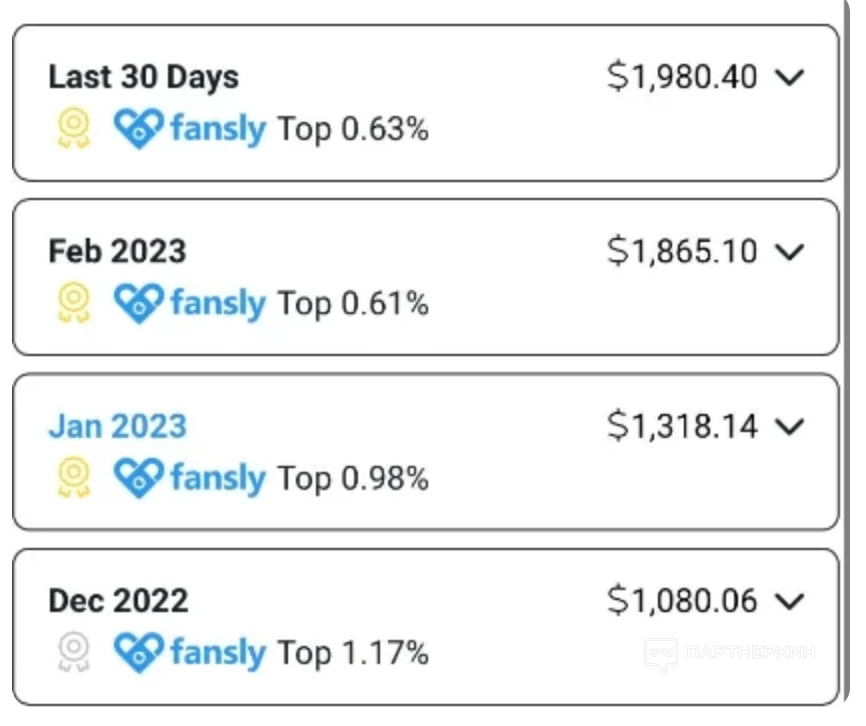Expand the Last 30 Days earnings chevron

pos(790,77)
